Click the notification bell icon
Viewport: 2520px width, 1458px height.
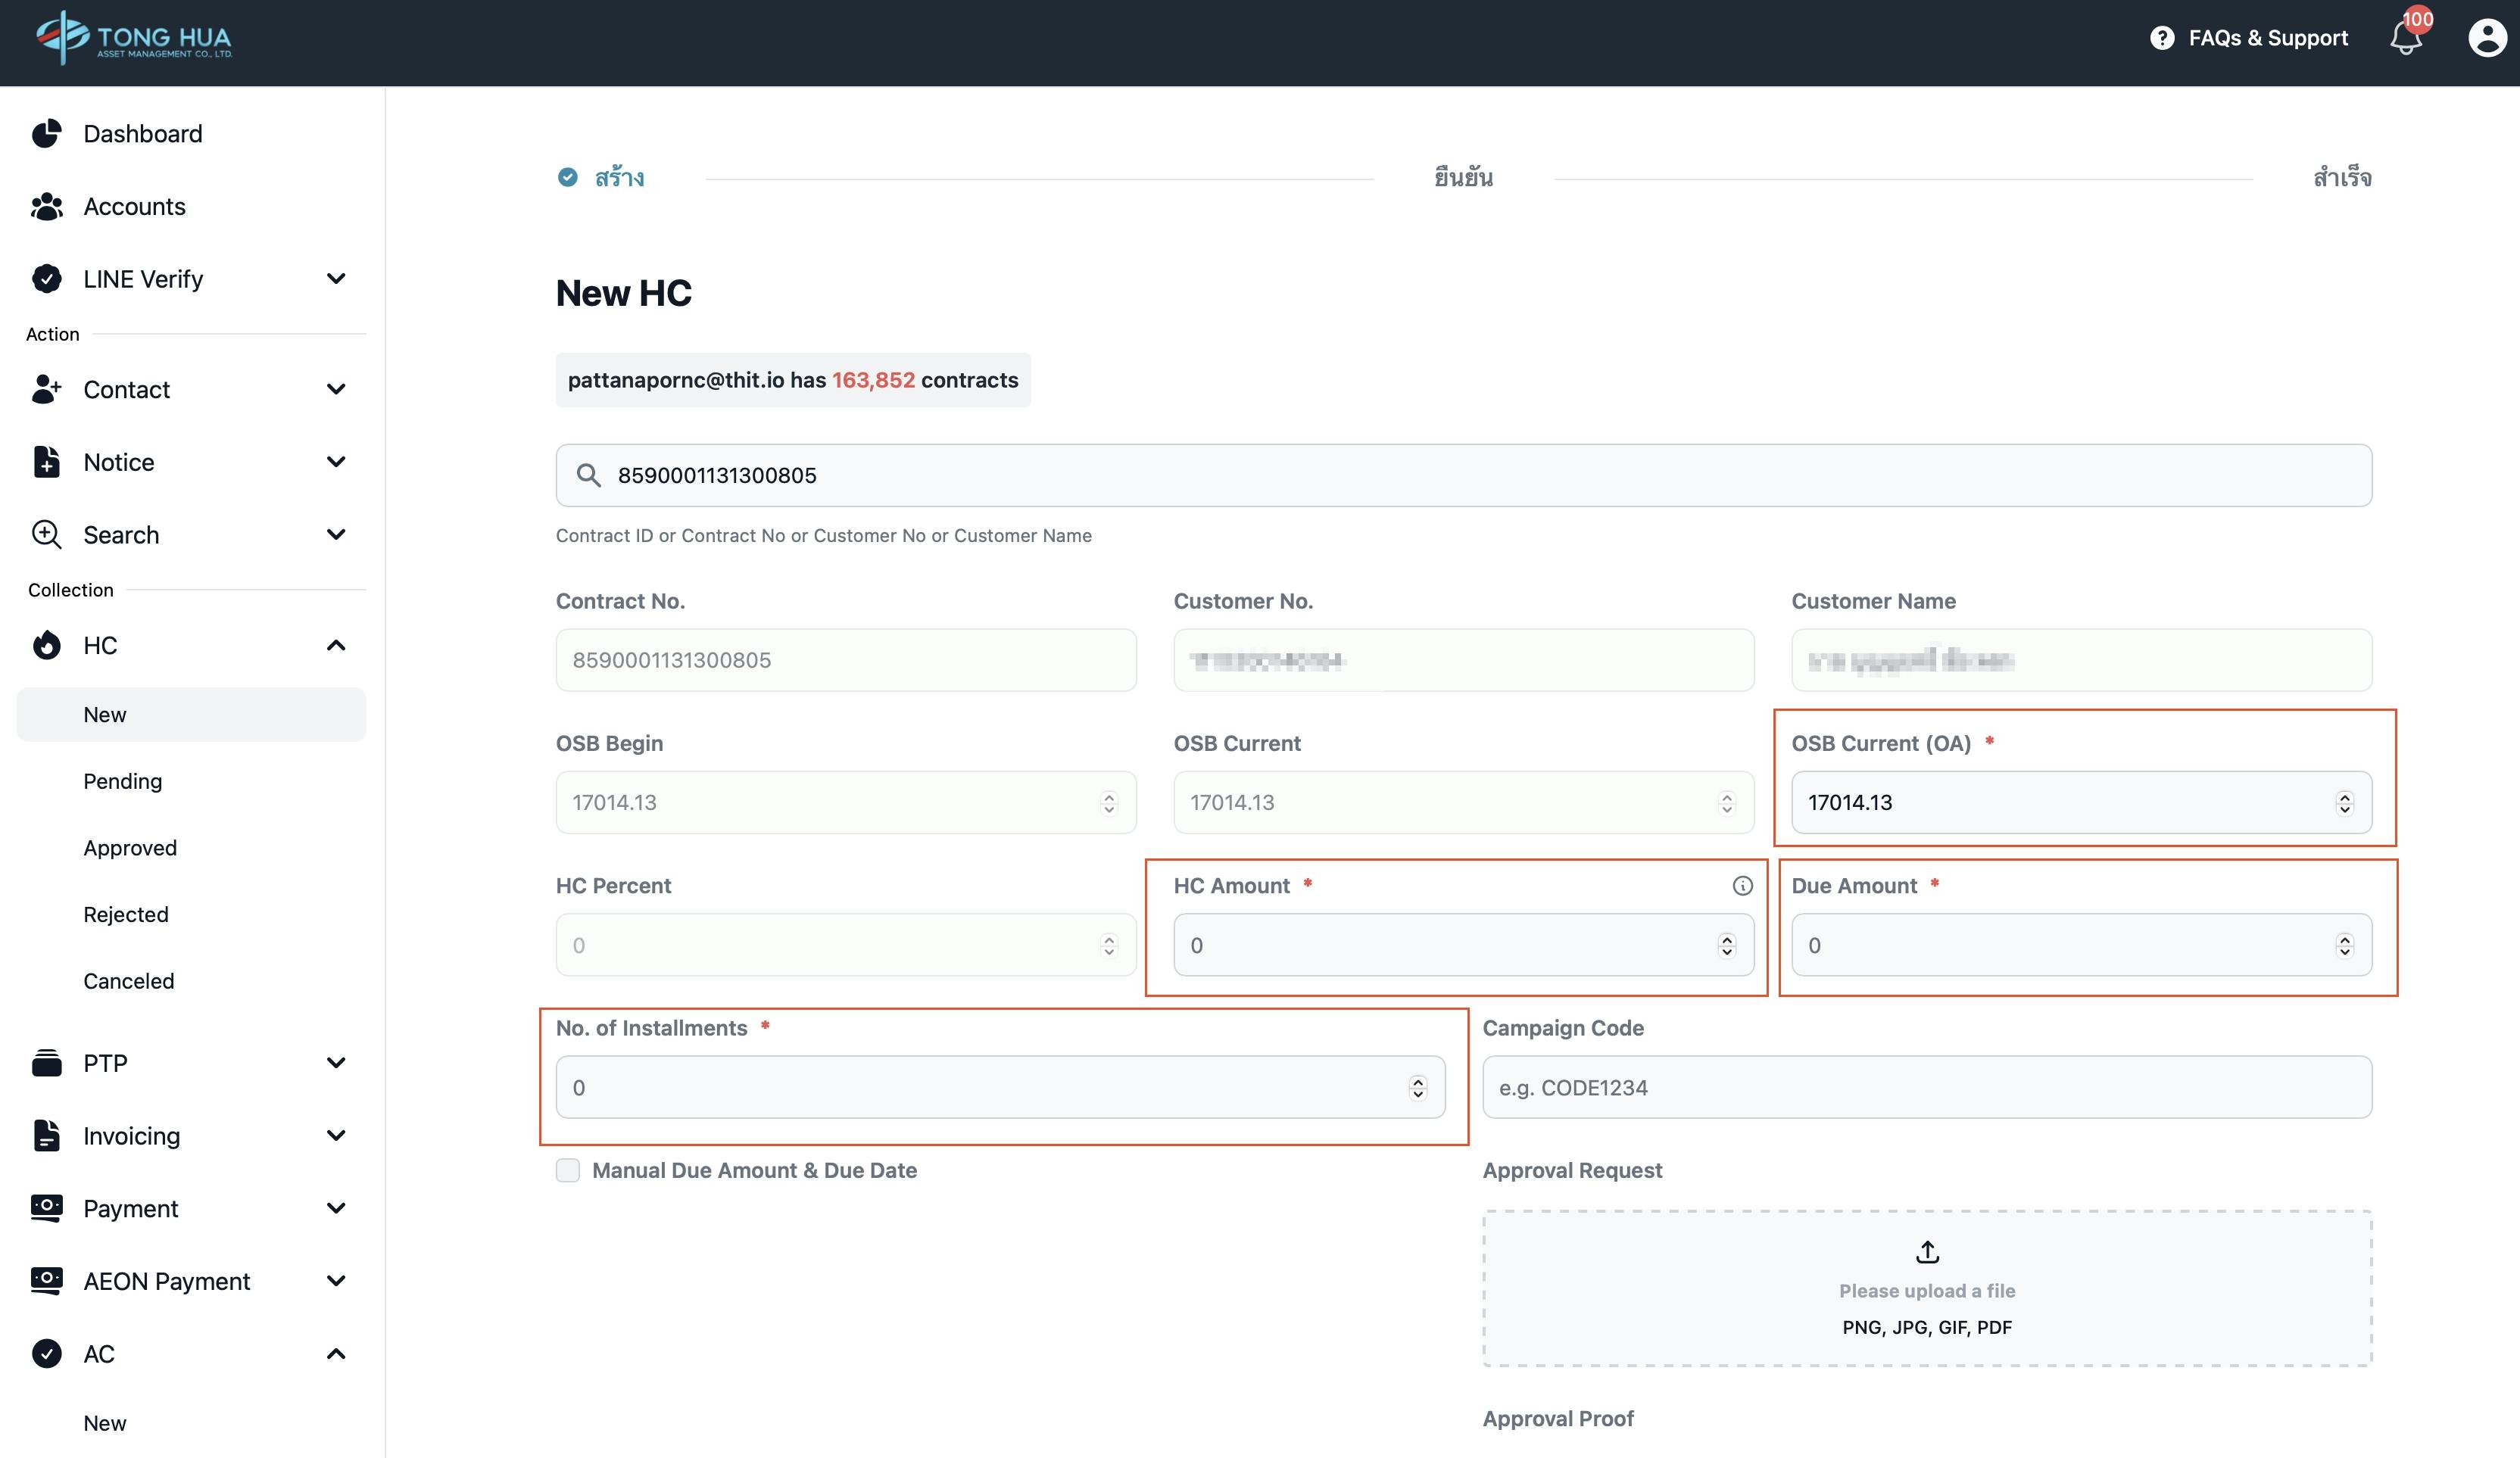[x=2405, y=39]
